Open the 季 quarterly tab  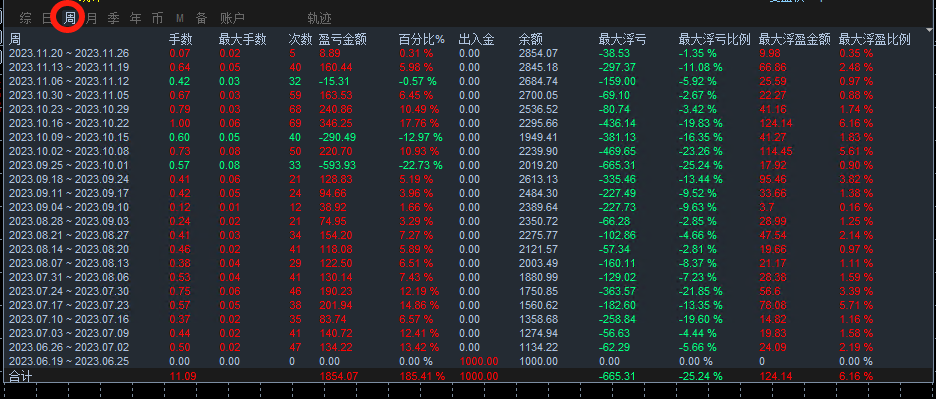point(113,19)
